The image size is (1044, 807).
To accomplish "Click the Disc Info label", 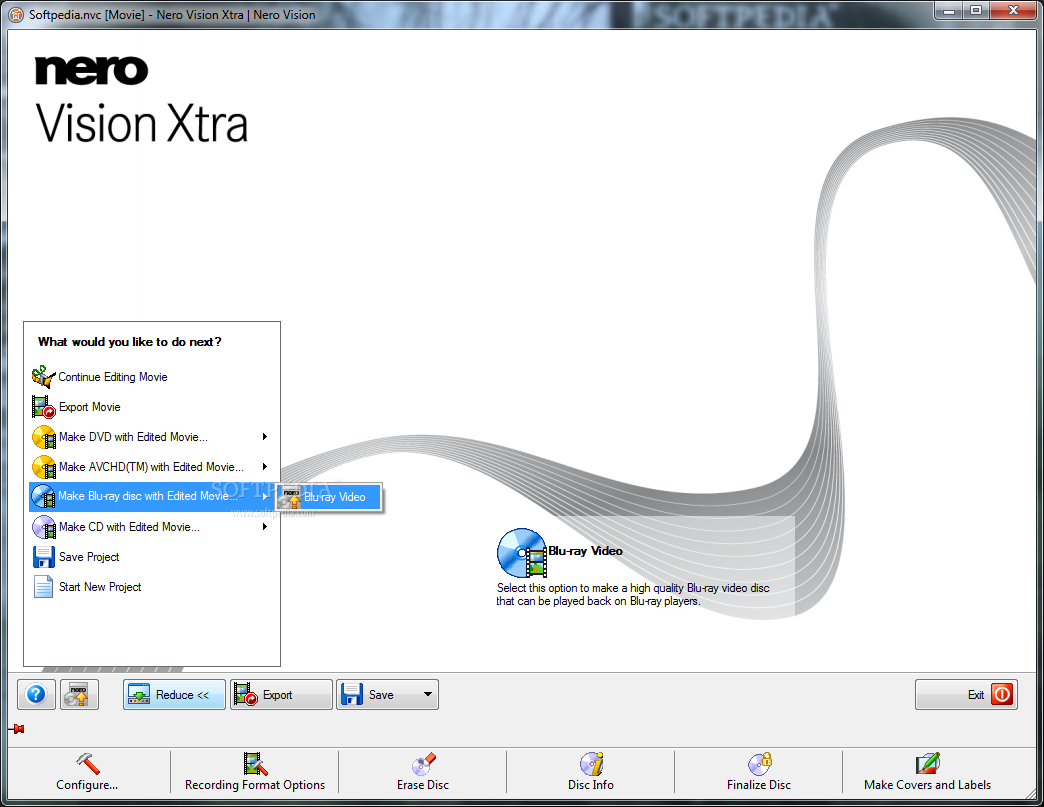I will click(x=591, y=785).
